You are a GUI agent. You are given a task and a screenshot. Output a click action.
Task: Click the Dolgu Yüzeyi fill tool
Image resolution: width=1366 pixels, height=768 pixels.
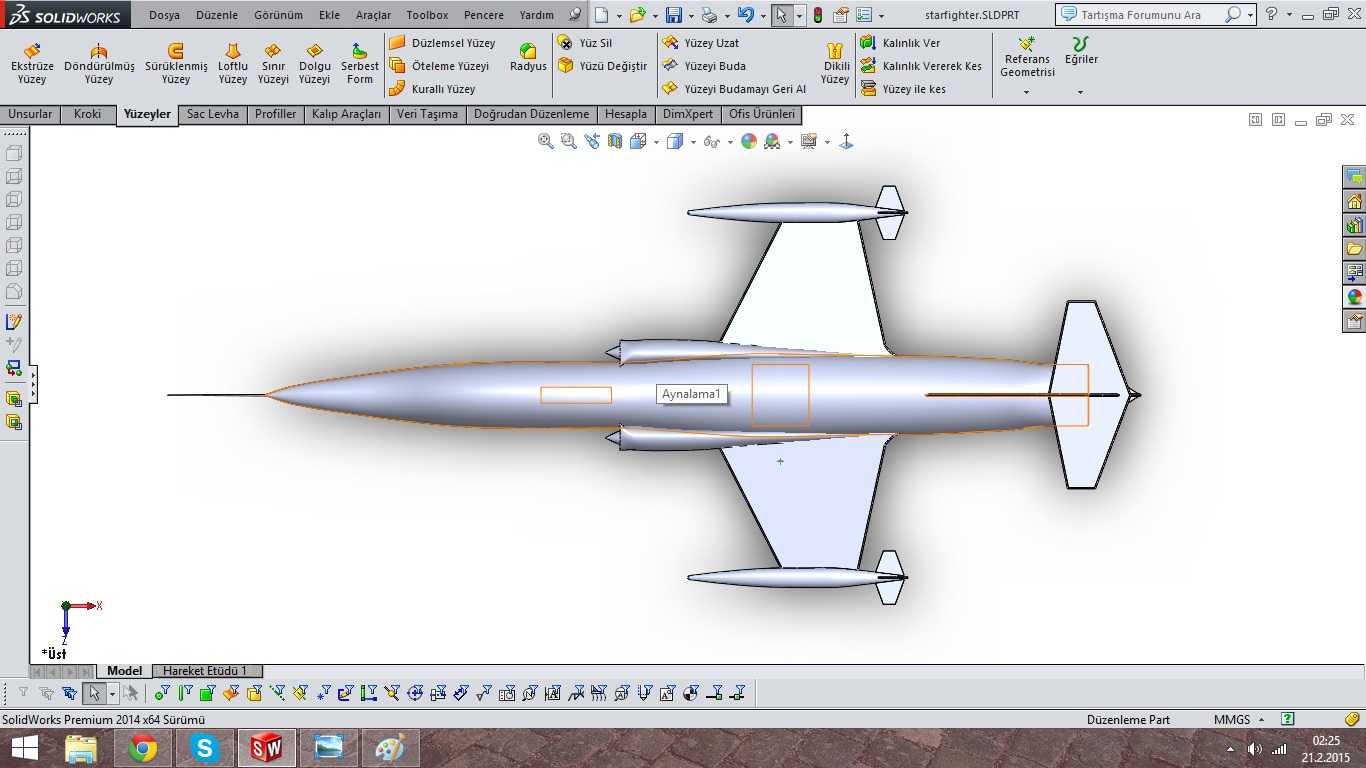[x=314, y=64]
